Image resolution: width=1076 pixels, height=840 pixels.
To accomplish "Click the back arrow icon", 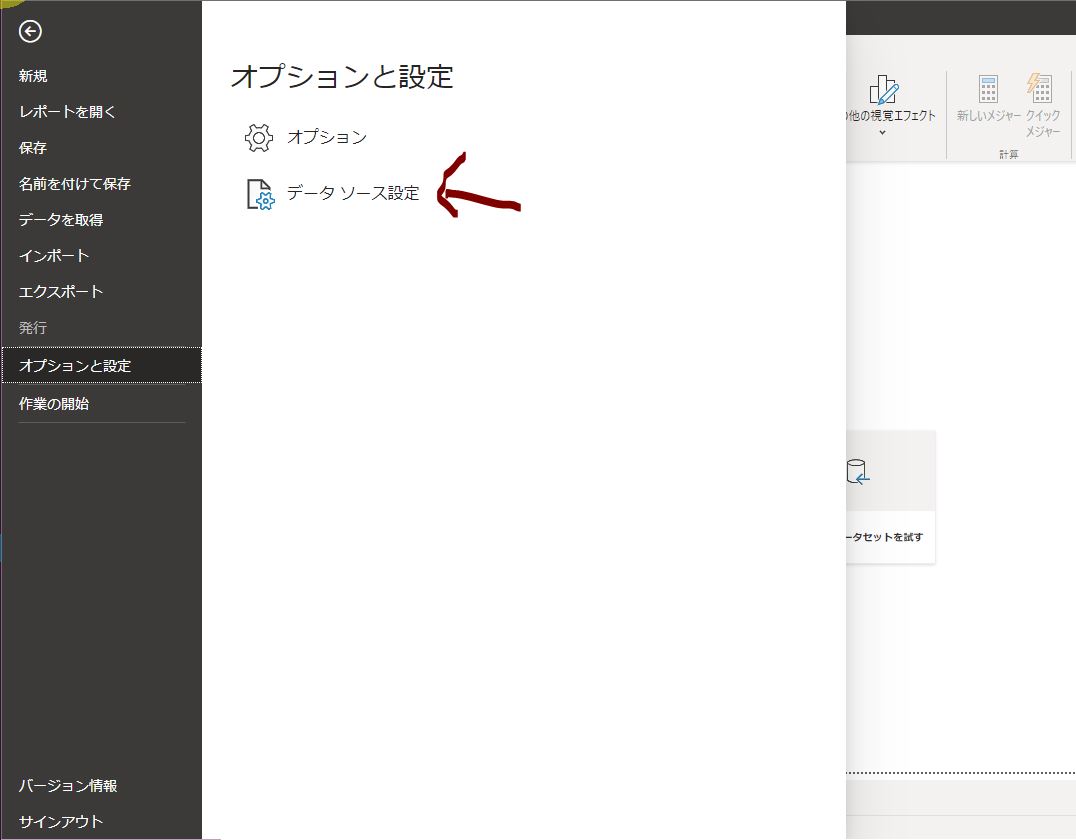I will (30, 32).
